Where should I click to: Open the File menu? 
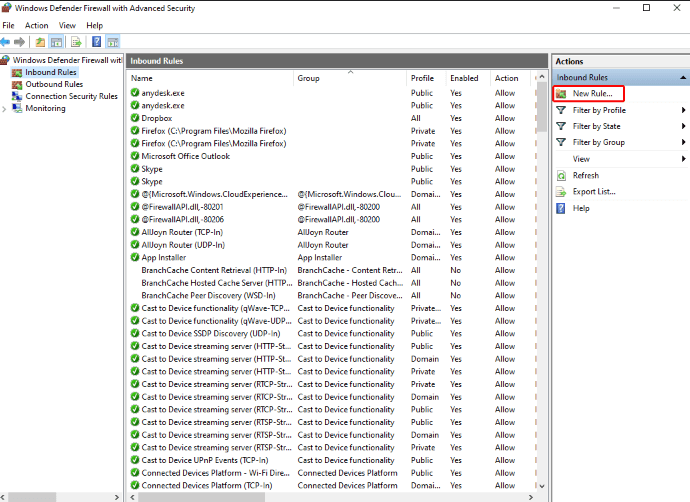(x=8, y=26)
